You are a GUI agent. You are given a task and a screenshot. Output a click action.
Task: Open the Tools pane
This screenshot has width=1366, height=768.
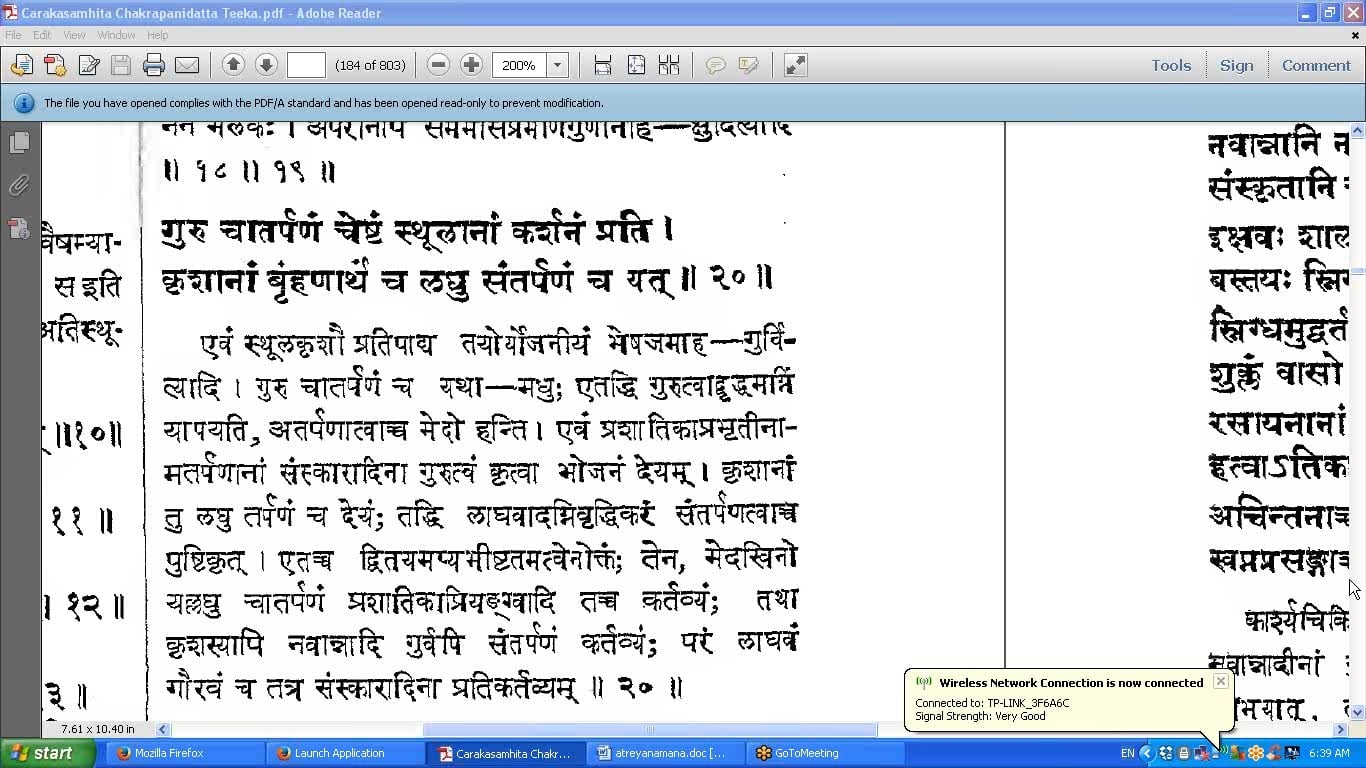1170,65
